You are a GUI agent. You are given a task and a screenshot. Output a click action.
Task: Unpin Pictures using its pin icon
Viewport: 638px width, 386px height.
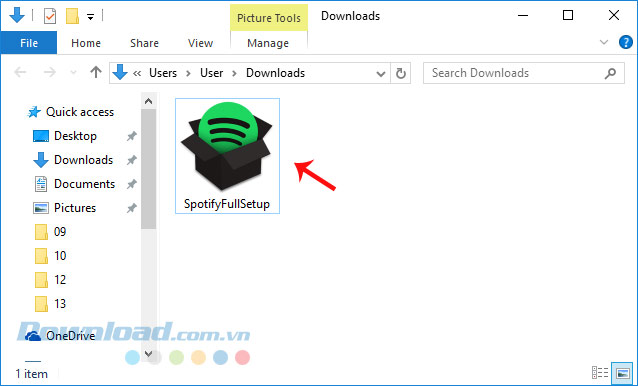(131, 208)
